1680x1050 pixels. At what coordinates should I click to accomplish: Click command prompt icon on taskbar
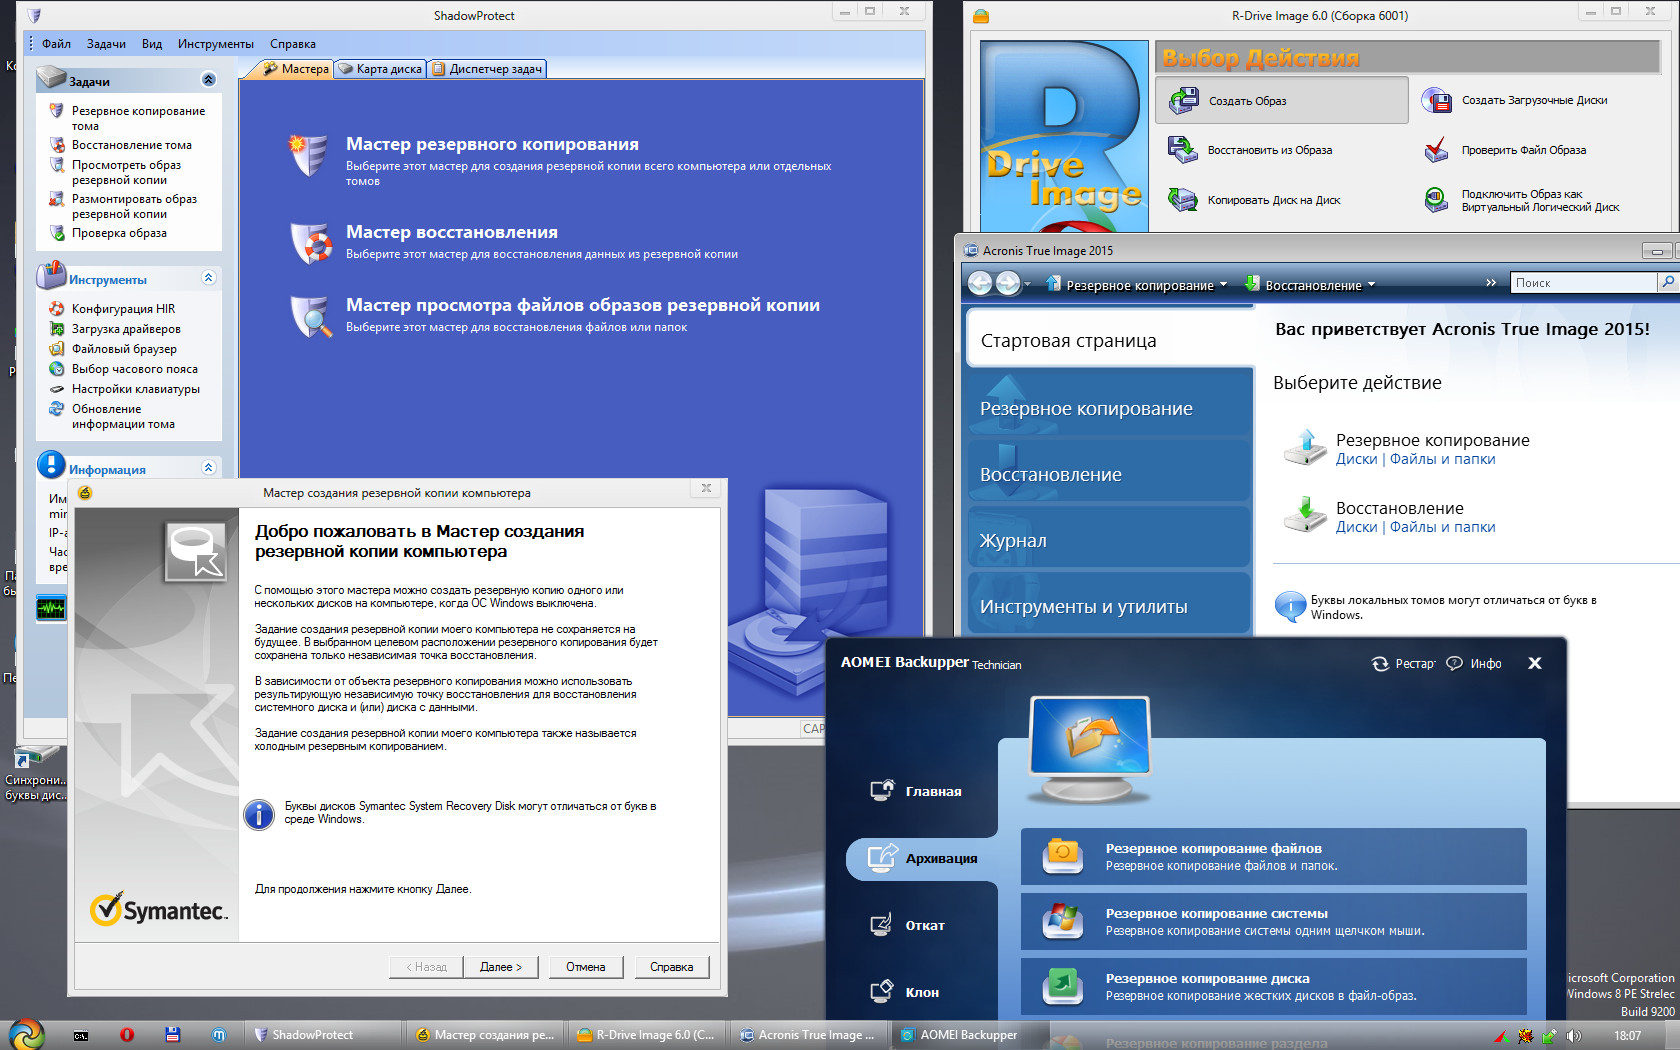[x=81, y=1035]
